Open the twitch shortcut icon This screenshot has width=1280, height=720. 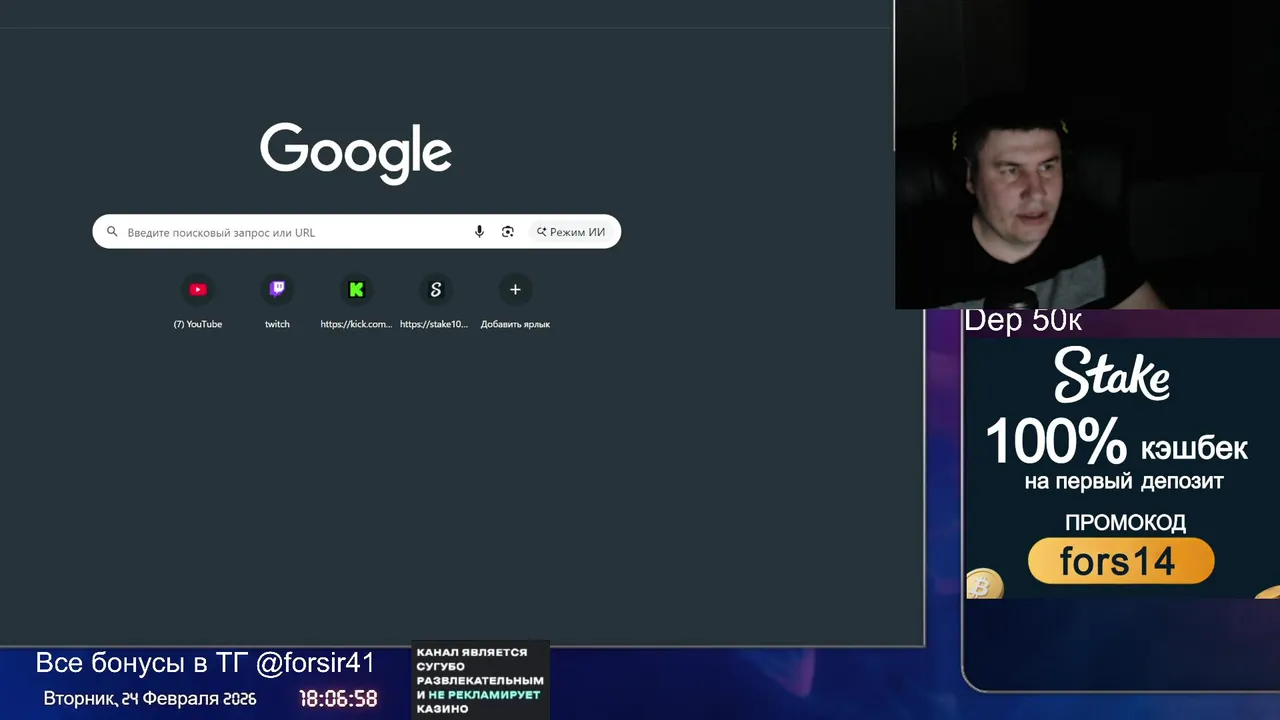click(x=277, y=290)
